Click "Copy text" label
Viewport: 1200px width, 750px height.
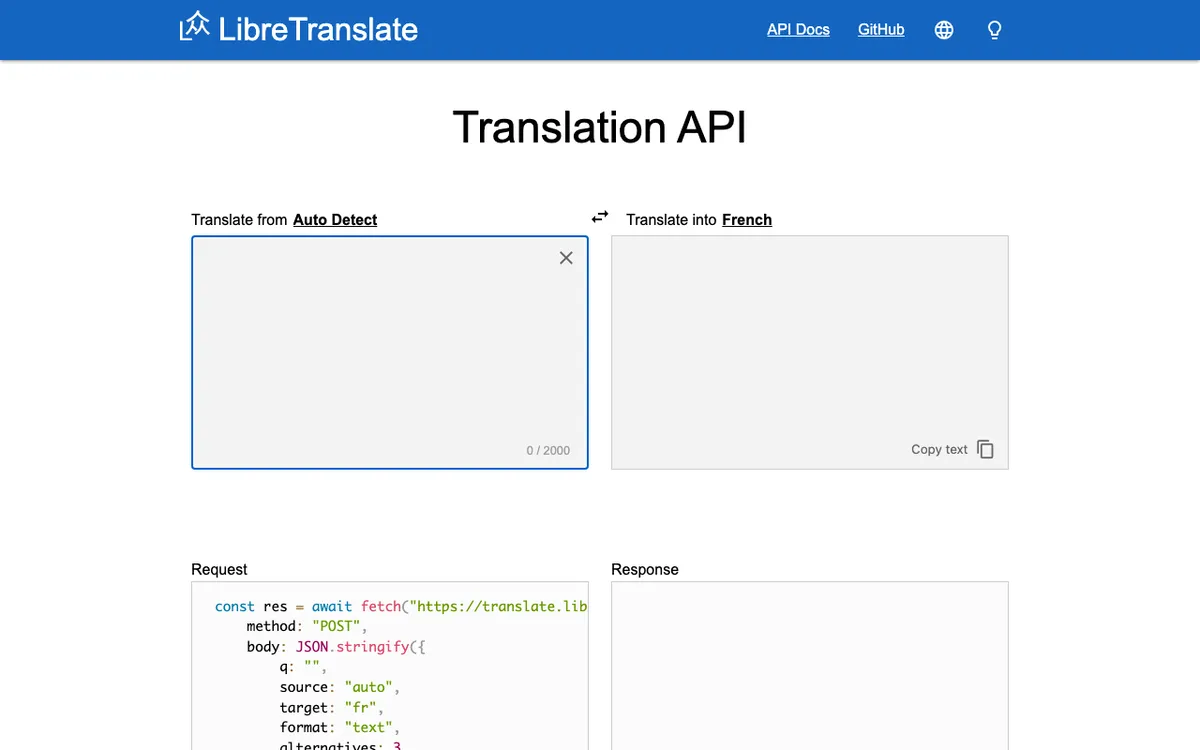[x=939, y=450]
